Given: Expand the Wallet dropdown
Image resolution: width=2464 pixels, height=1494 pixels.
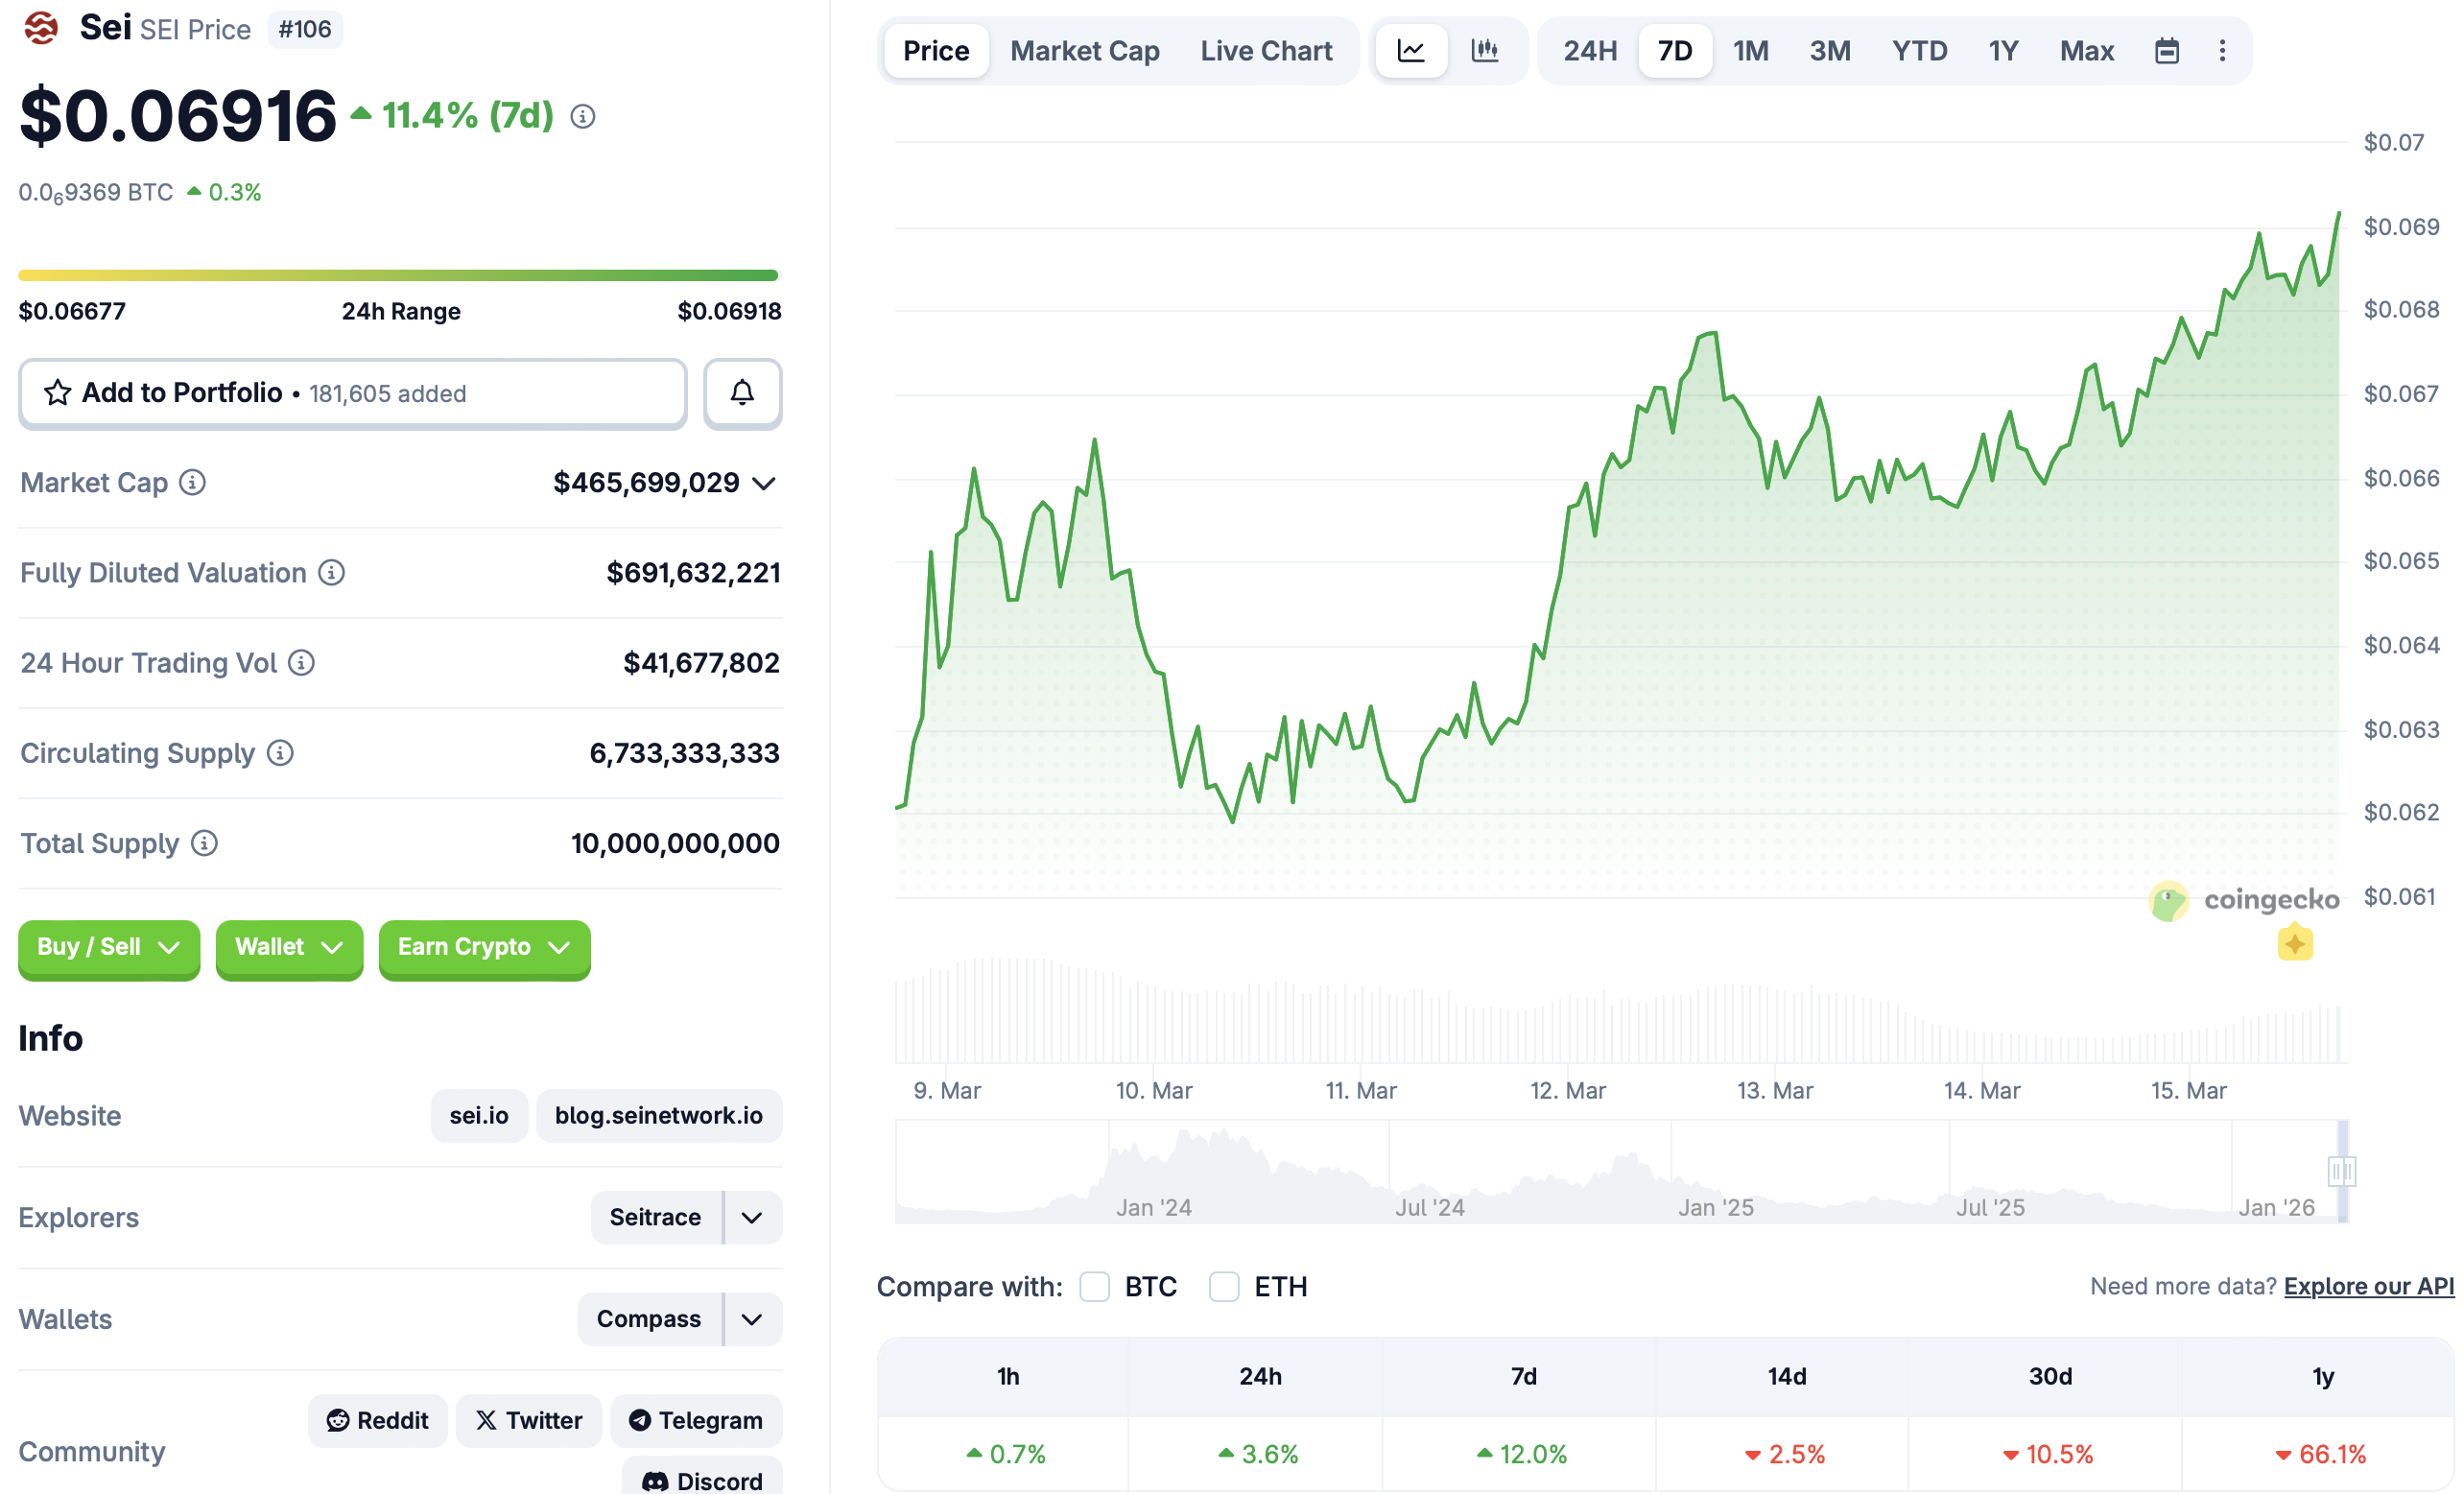Looking at the screenshot, I should point(289,947).
